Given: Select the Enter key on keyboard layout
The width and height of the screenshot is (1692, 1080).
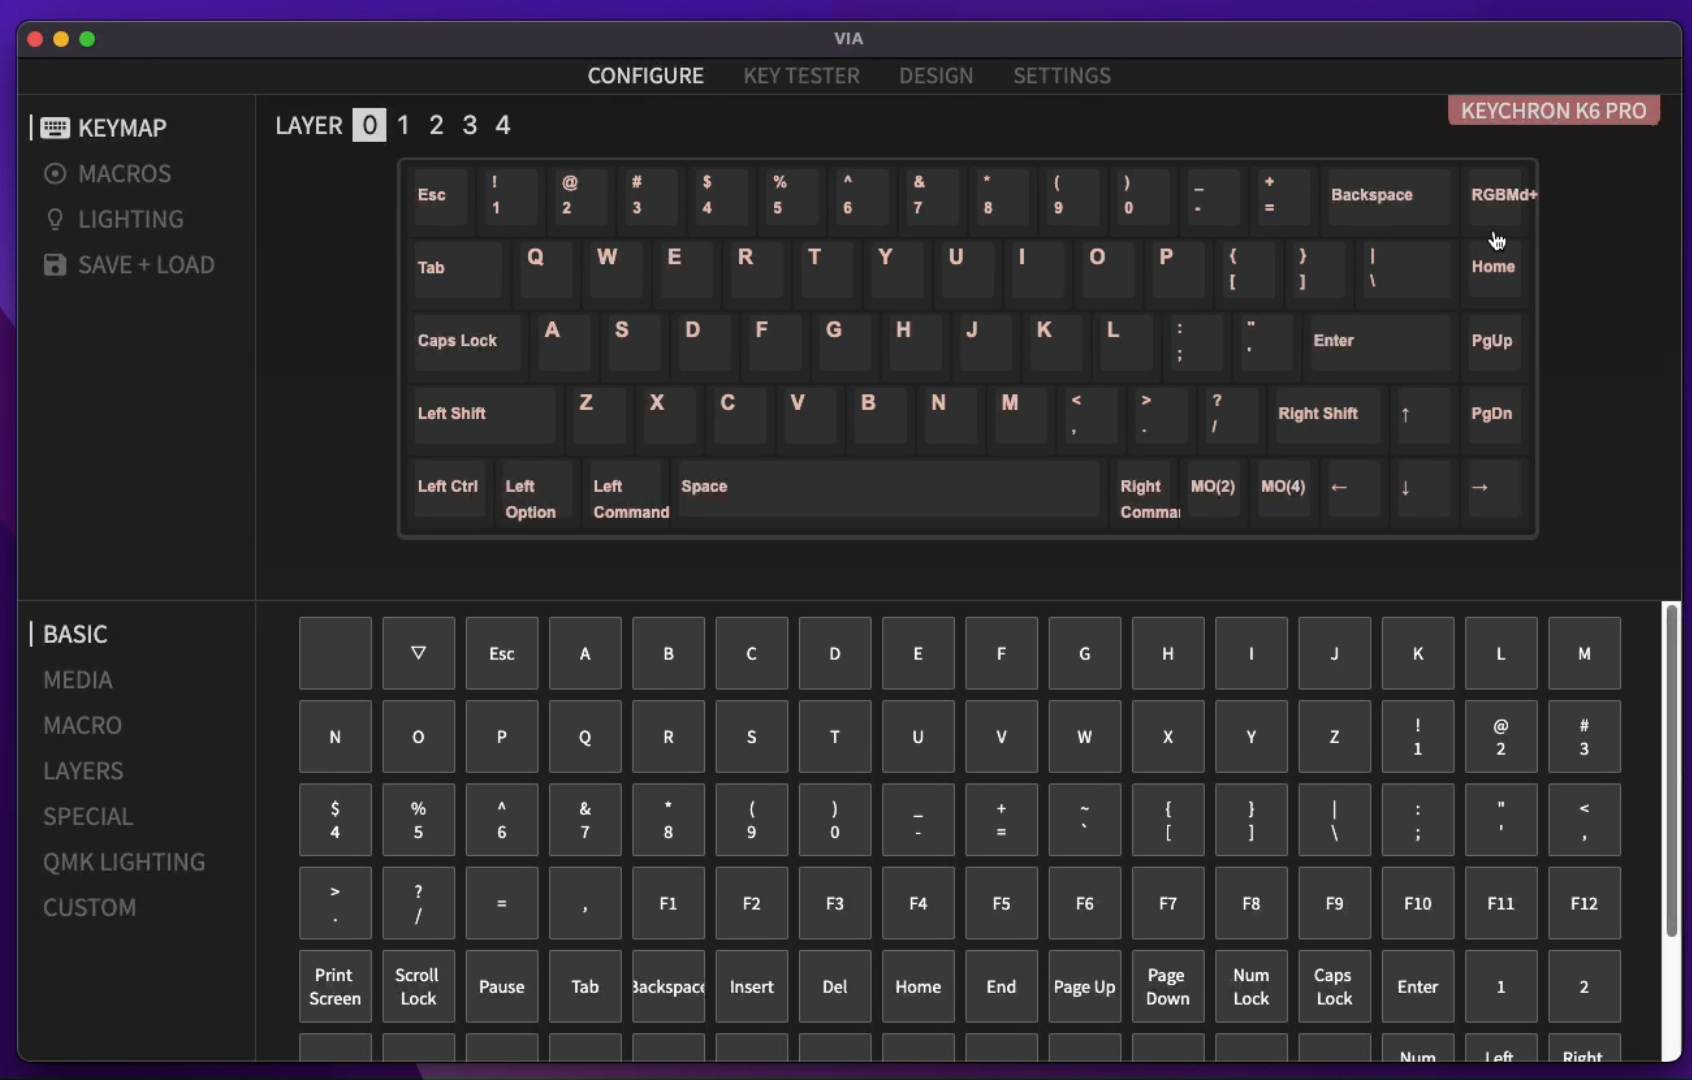Looking at the screenshot, I should [1378, 341].
